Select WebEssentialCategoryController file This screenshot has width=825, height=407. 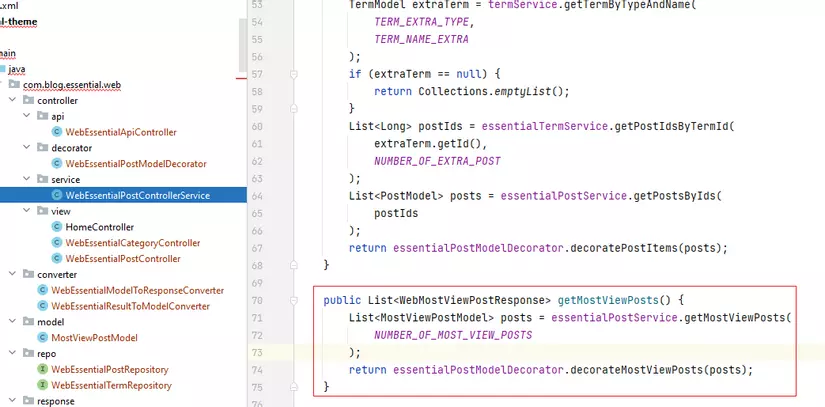click(132, 243)
